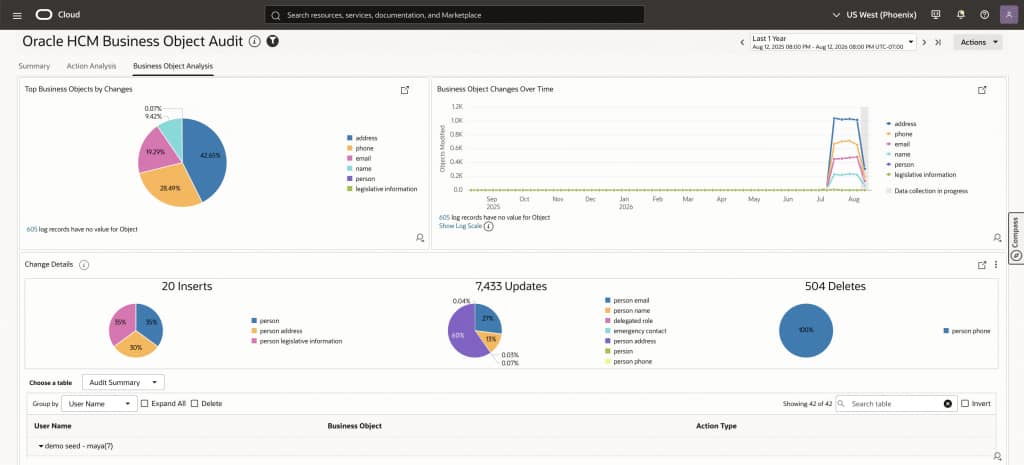Go to next time range arrow

[x=924, y=42]
